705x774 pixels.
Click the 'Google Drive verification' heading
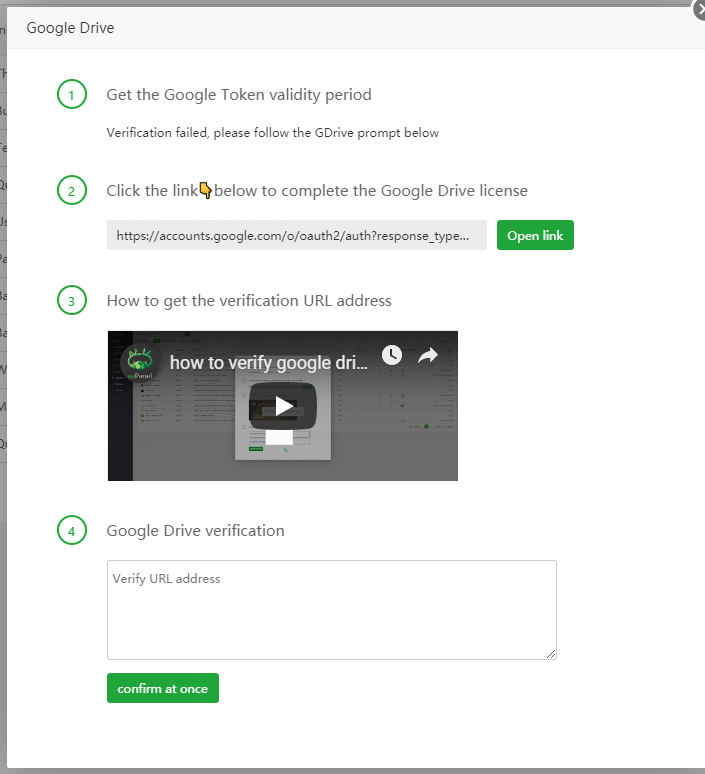(x=196, y=531)
